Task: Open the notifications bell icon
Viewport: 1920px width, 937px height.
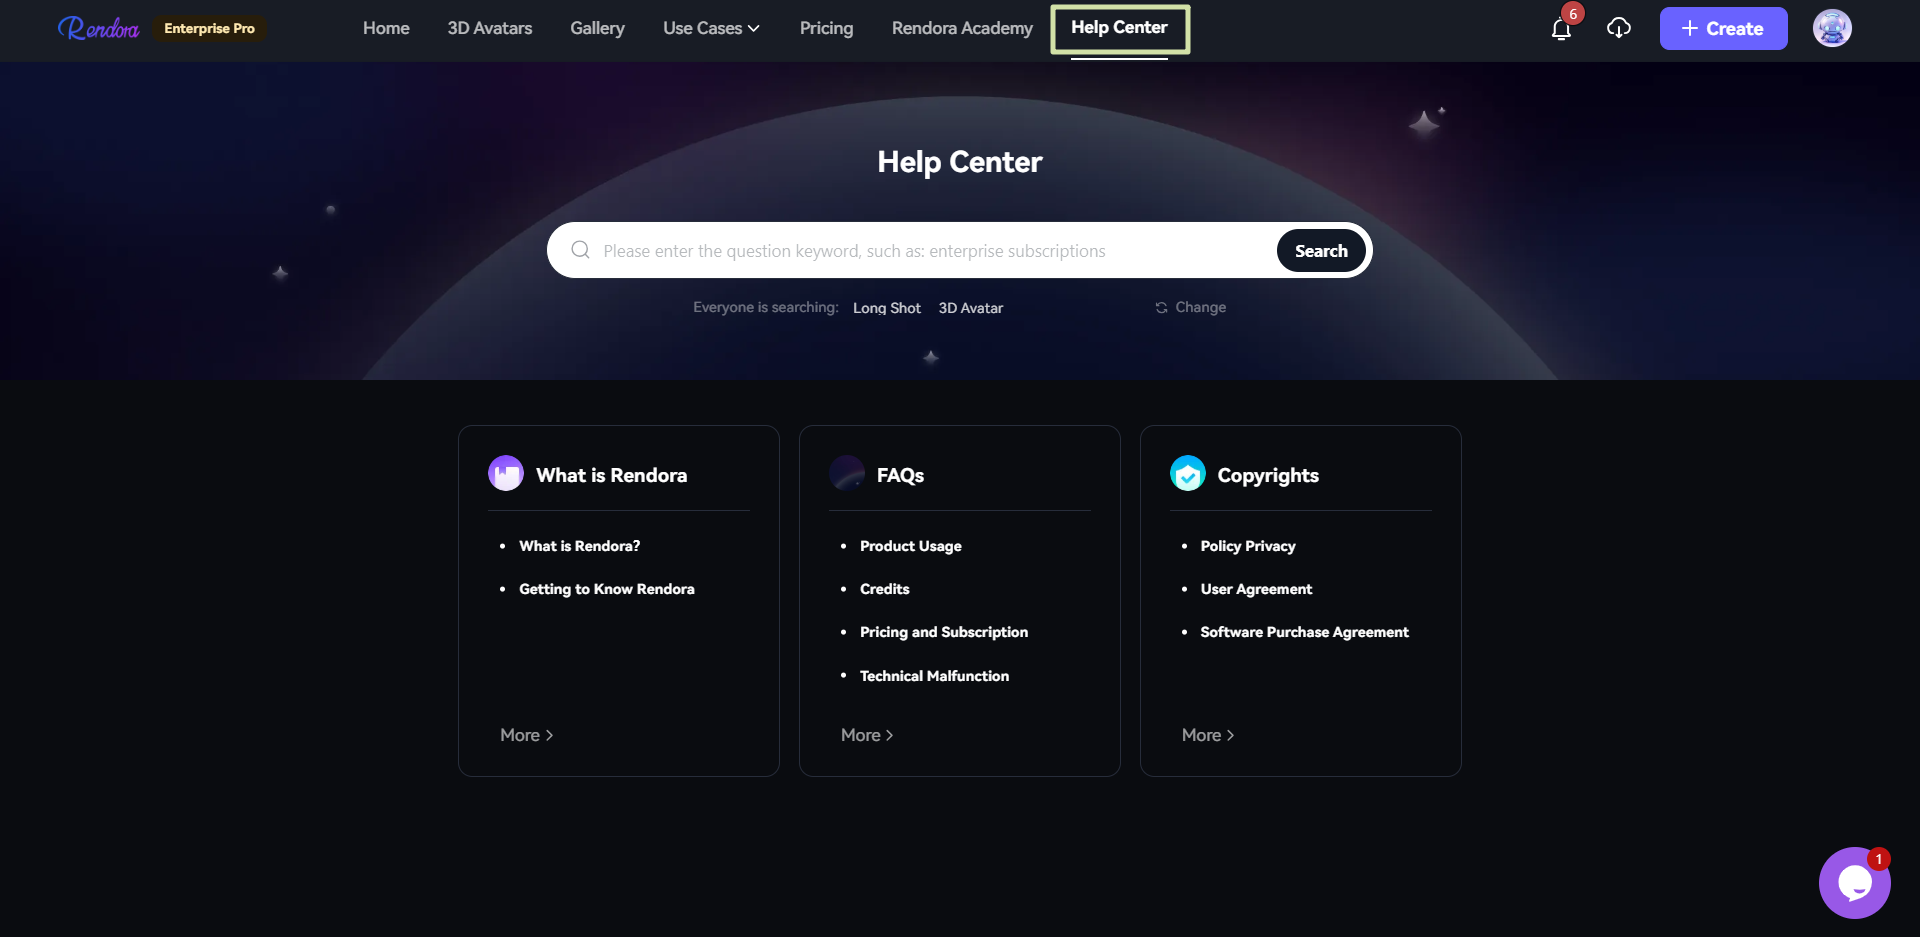Action: (x=1561, y=29)
